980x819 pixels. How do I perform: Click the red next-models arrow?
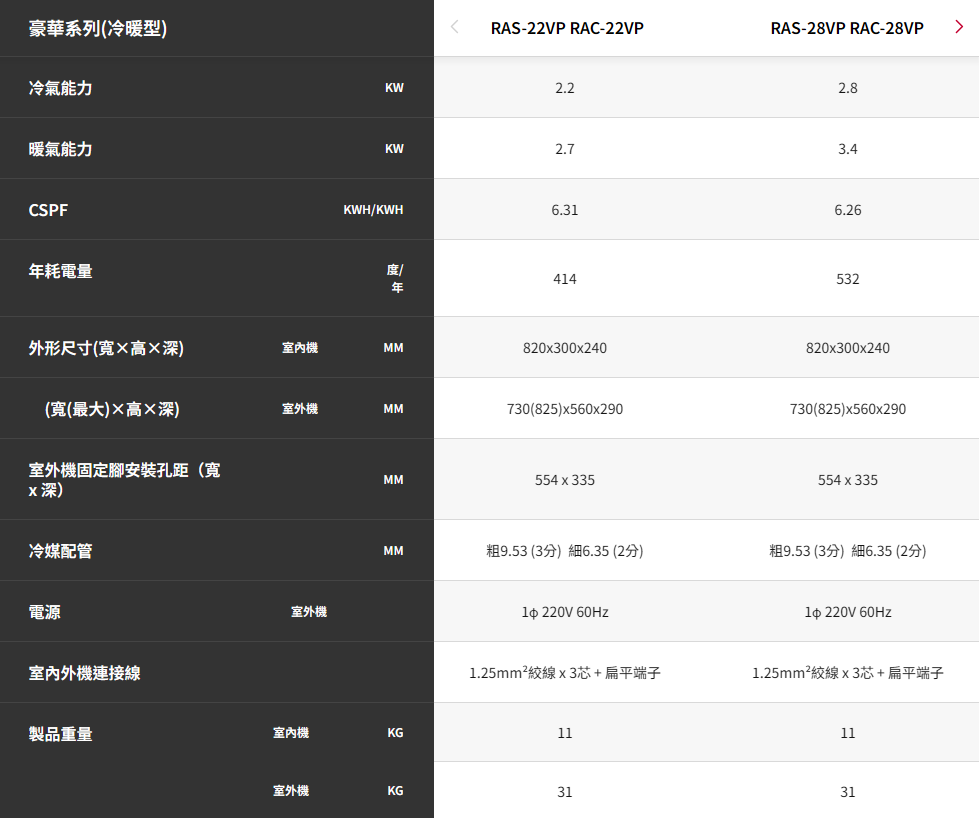(x=959, y=28)
